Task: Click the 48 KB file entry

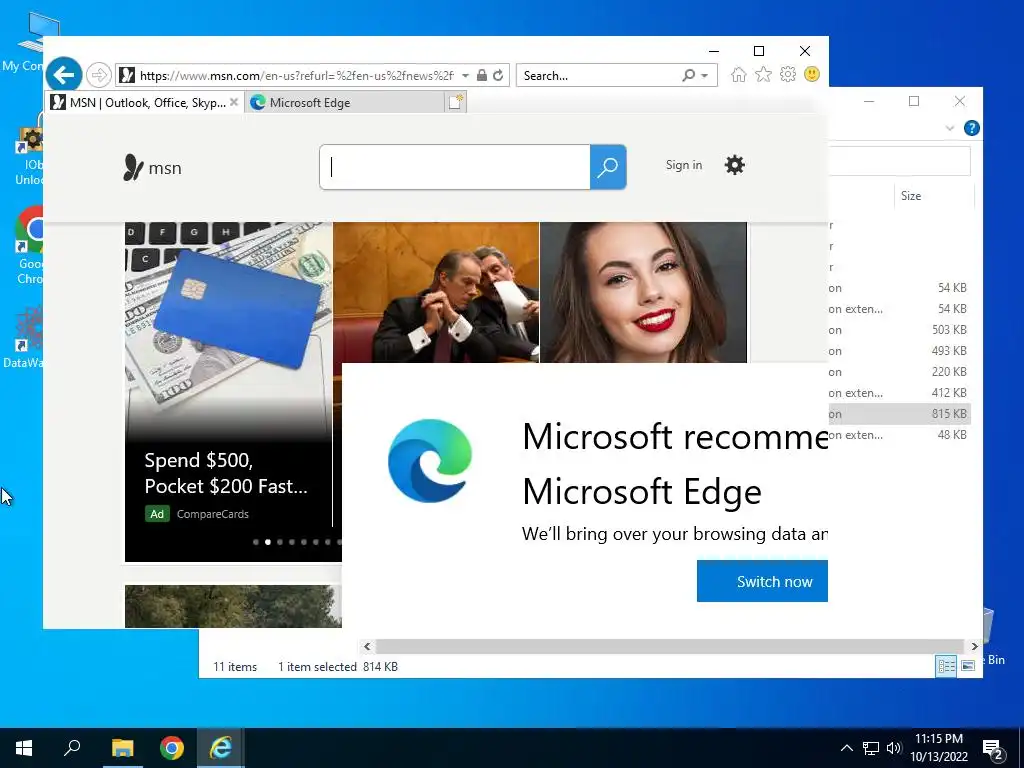Action: [x=899, y=434]
